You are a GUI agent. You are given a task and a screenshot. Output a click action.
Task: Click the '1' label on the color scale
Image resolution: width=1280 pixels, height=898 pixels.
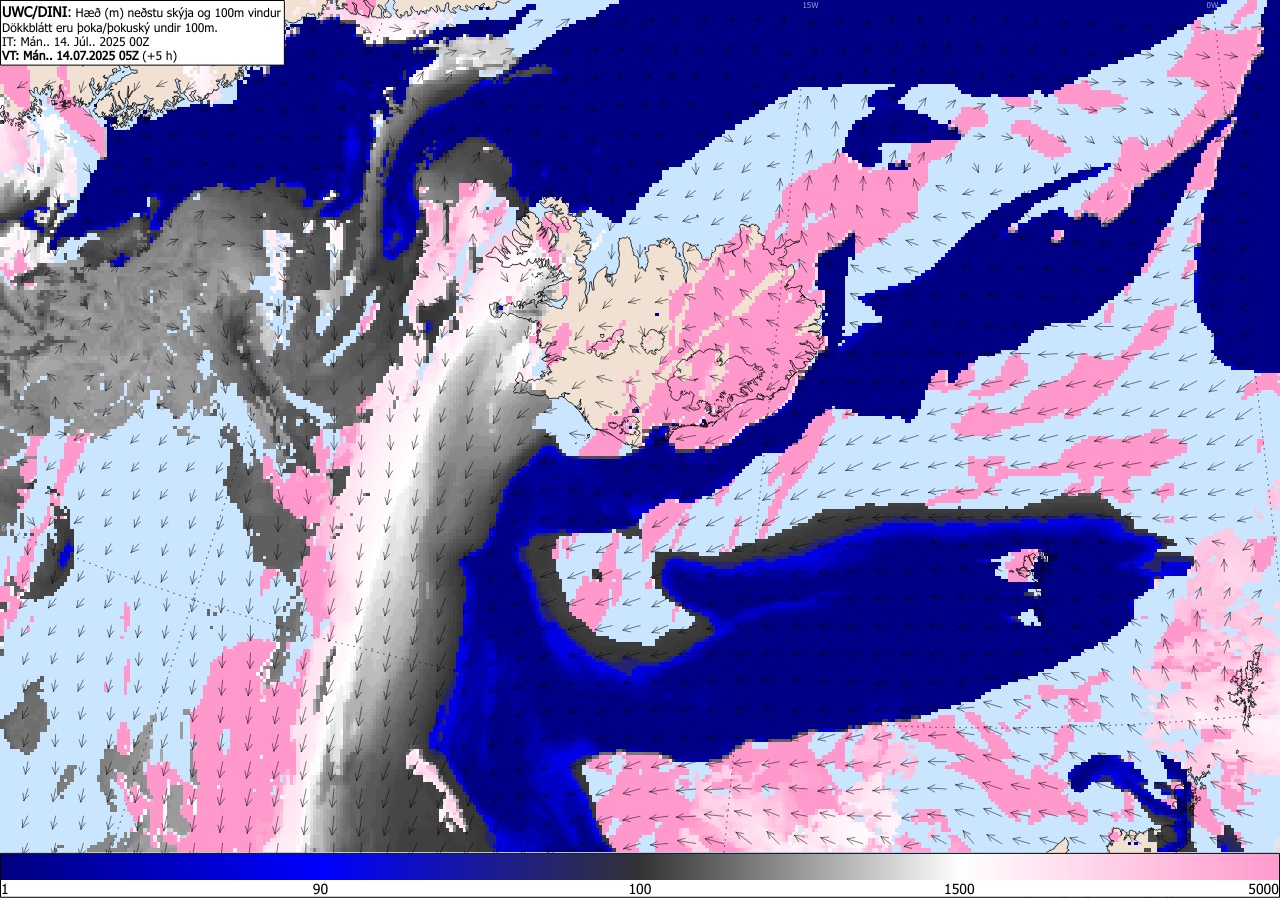coord(5,889)
